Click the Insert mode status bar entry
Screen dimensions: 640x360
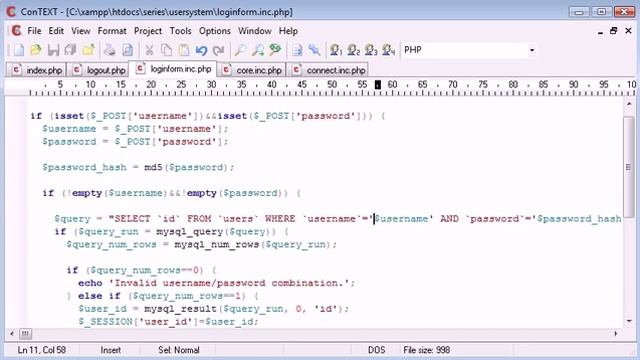pyautogui.click(x=110, y=350)
